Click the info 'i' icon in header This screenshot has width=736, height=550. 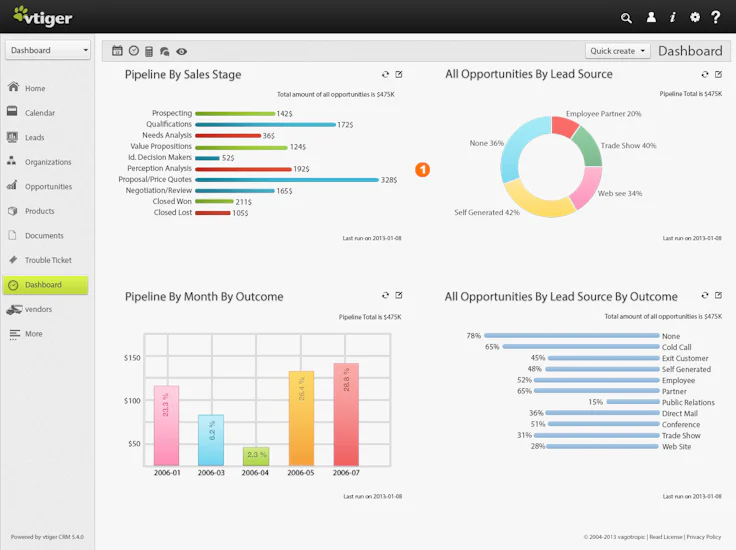tap(673, 17)
